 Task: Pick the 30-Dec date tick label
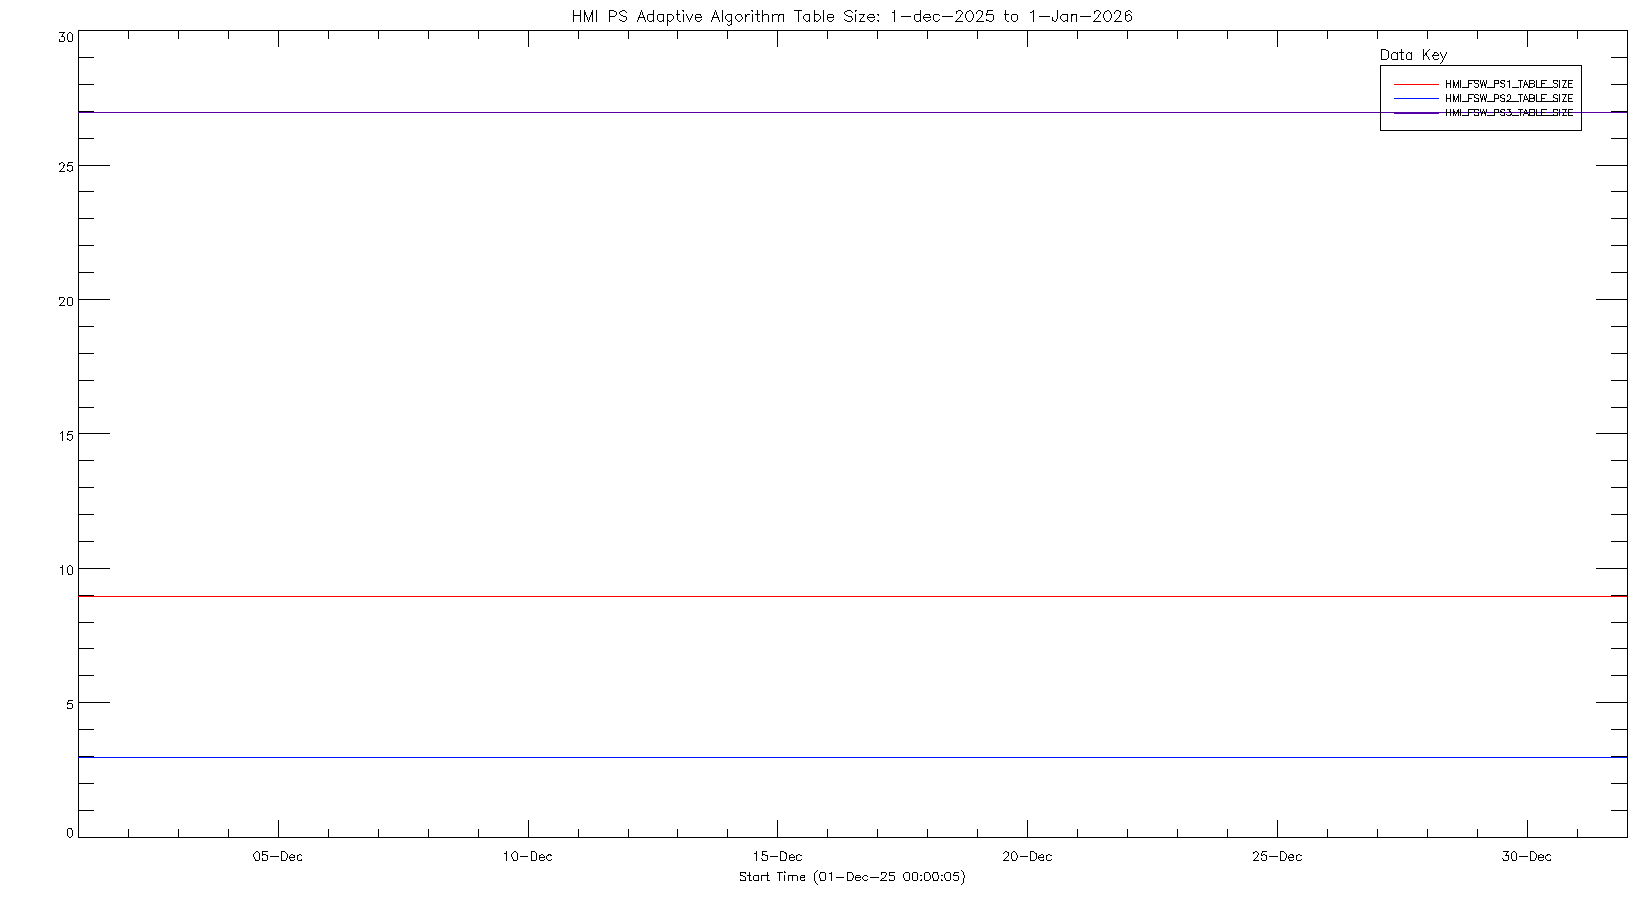[1527, 857]
